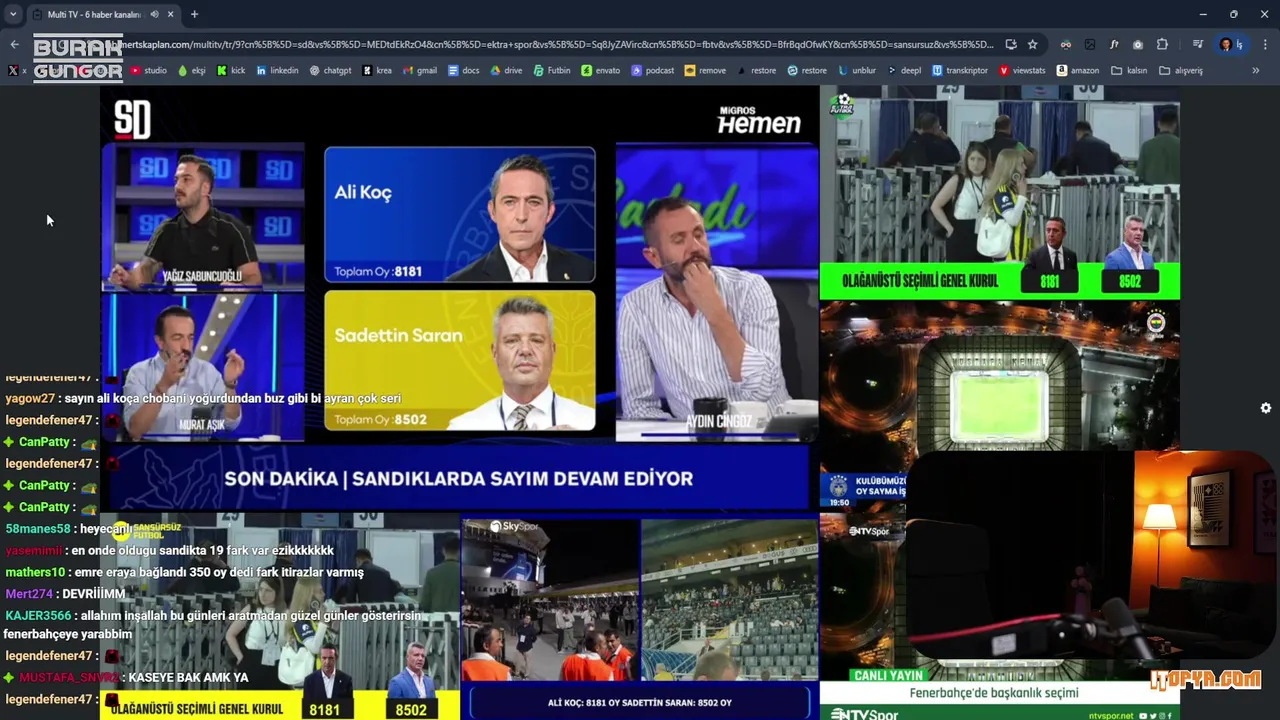Viewport: 1280px width, 720px height.
Task: Open the kick bookmark
Action: tap(231, 71)
